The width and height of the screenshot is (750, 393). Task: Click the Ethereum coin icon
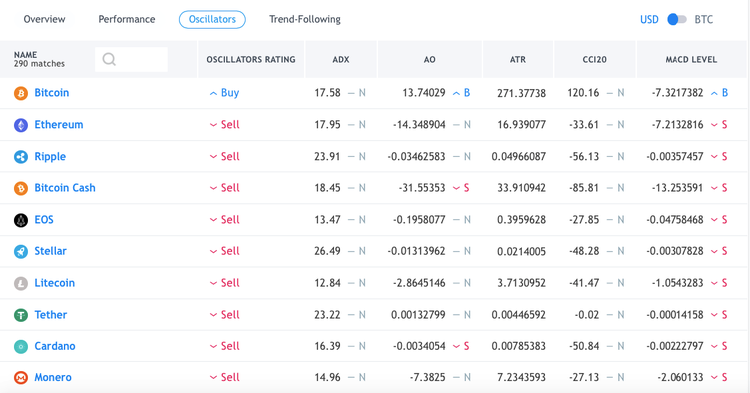[21, 125]
